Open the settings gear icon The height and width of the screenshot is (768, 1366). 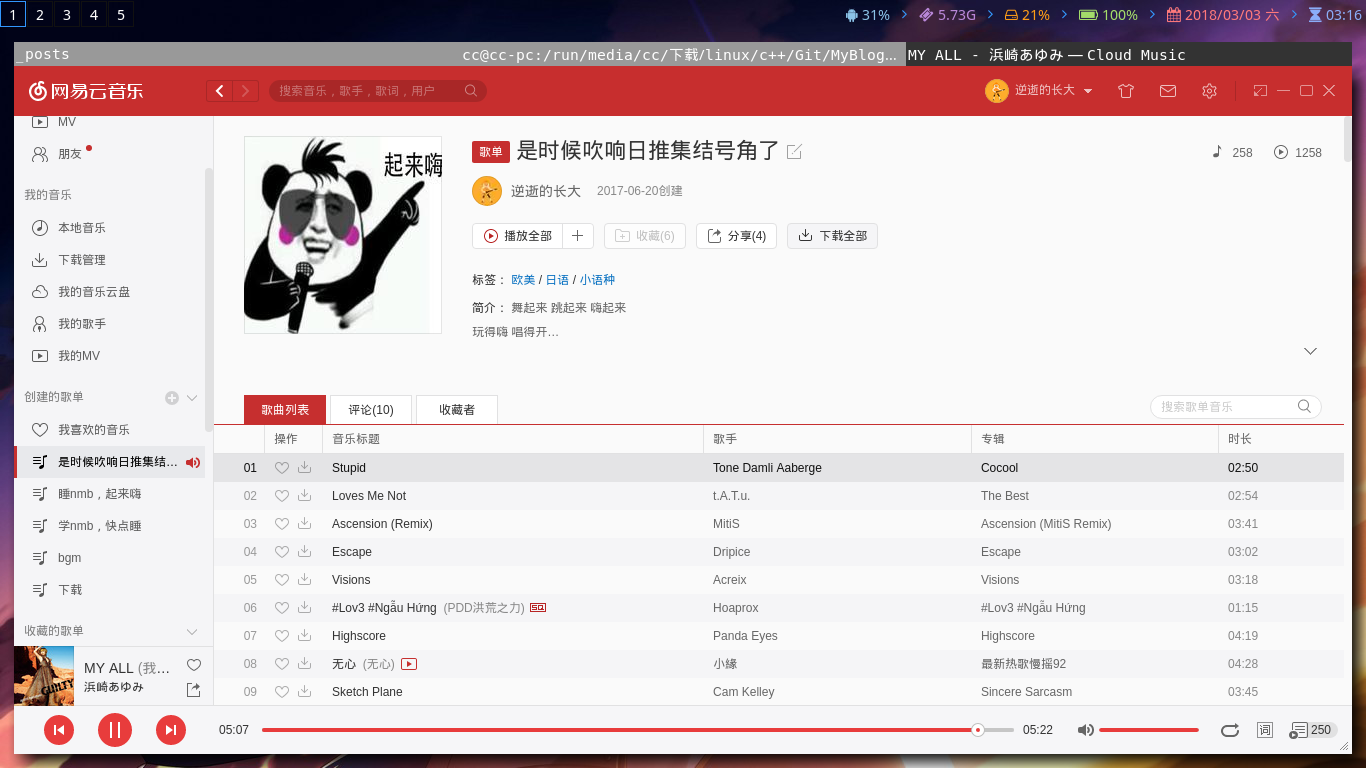coord(1209,91)
